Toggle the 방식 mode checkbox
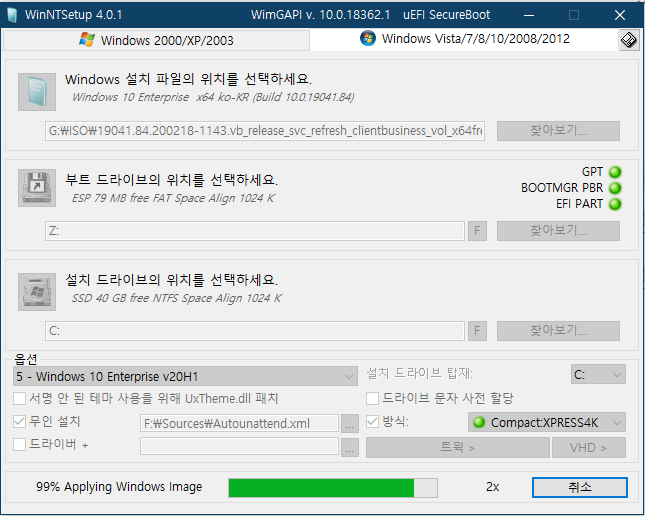 tap(372, 421)
